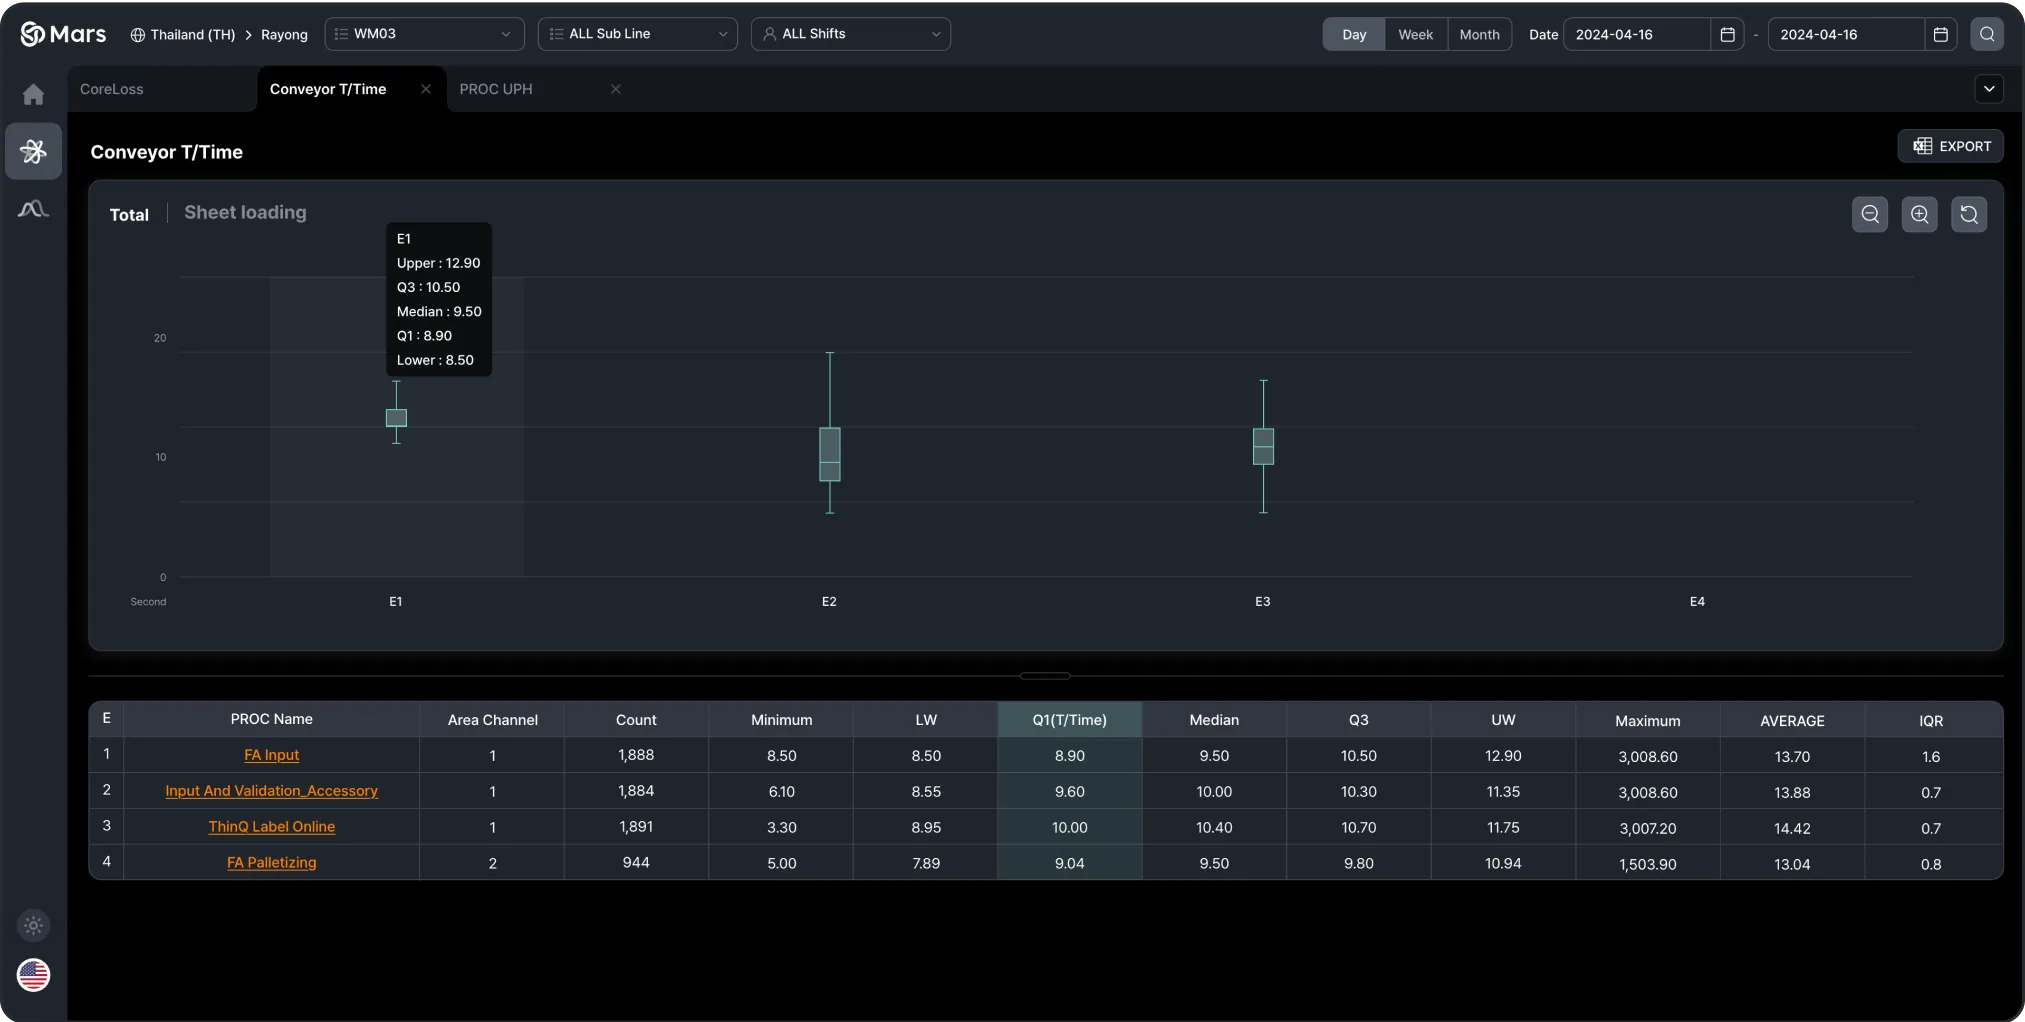Select the Home icon in the sidebar
Screen dimensions: 2025x1022
[x=33, y=93]
